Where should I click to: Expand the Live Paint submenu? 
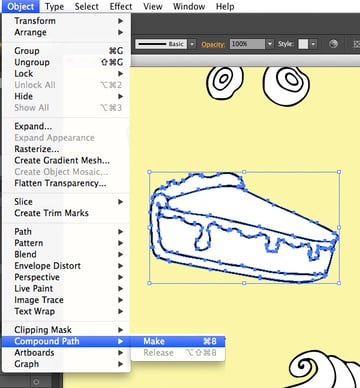point(66,288)
